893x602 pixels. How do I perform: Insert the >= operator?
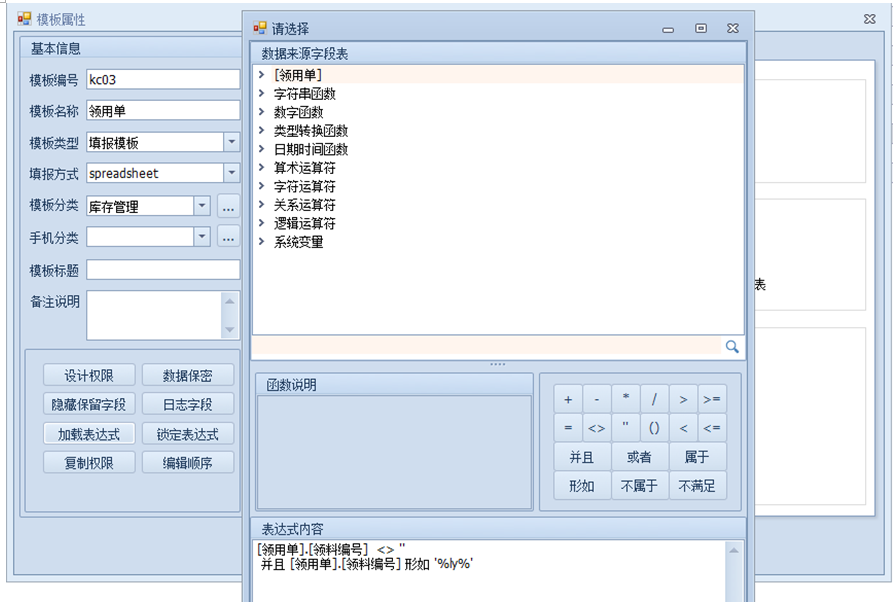pyautogui.click(x=712, y=399)
